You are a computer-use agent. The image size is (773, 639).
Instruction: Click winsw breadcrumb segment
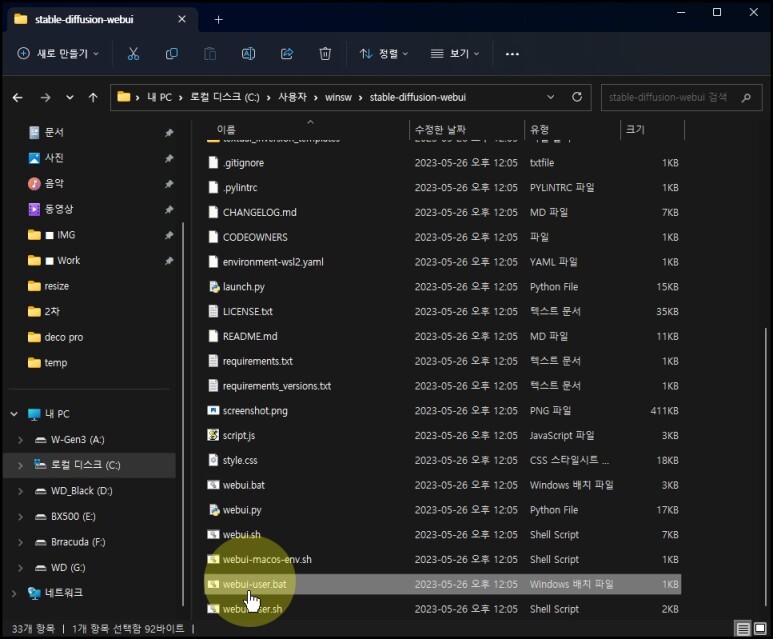tap(338, 97)
